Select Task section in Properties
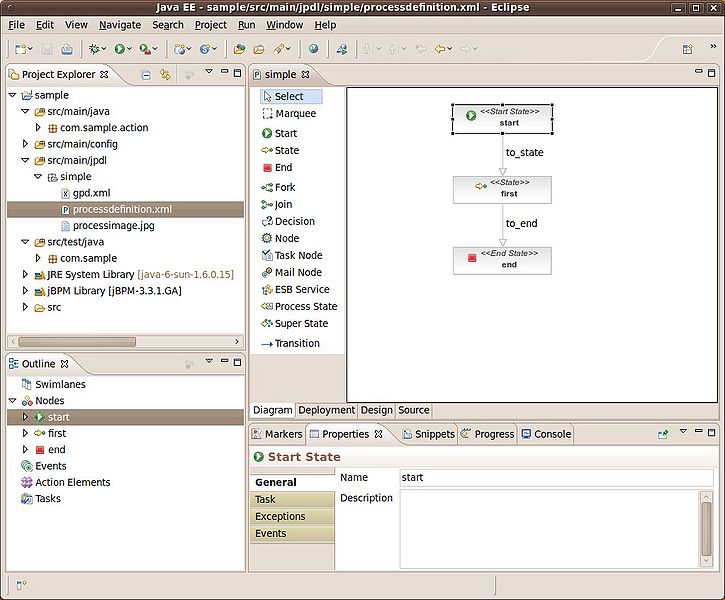Viewport: 725px width, 600px height. (292, 500)
